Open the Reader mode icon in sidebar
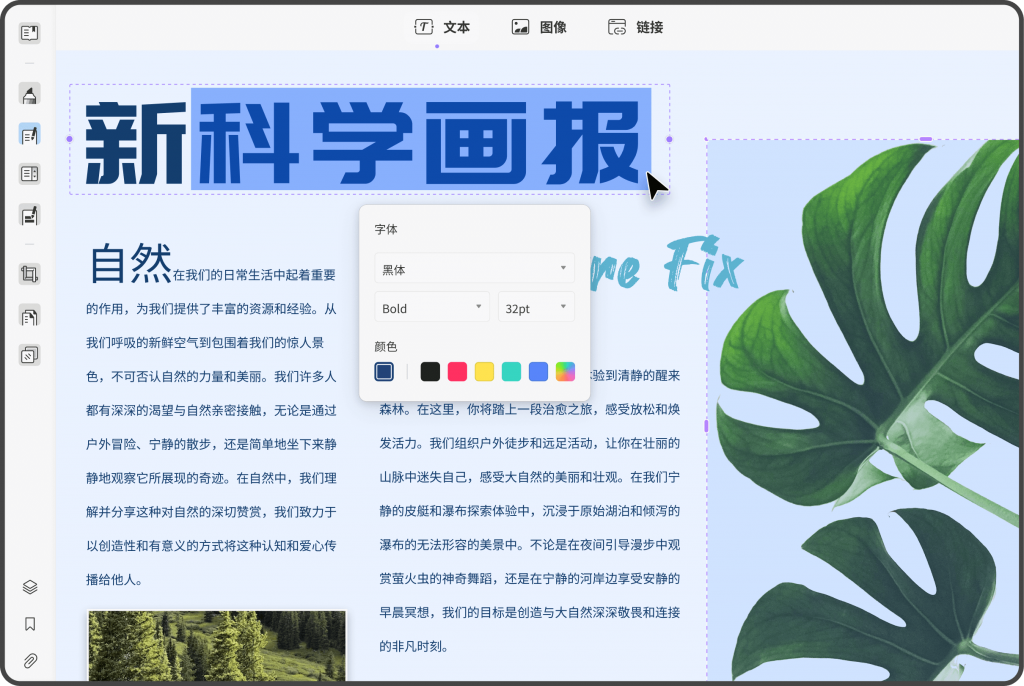Screen dimensions: 1024x686 [x=30, y=33]
